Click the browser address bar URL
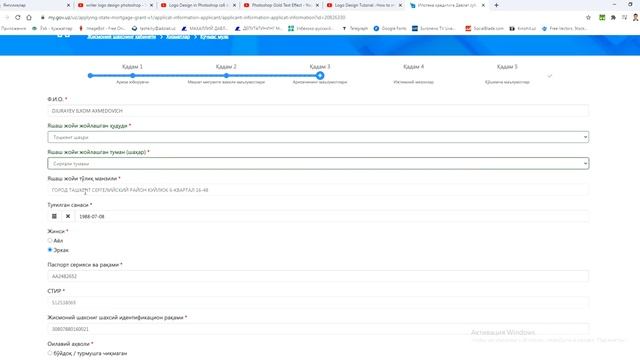640x360 pixels. 197,18
